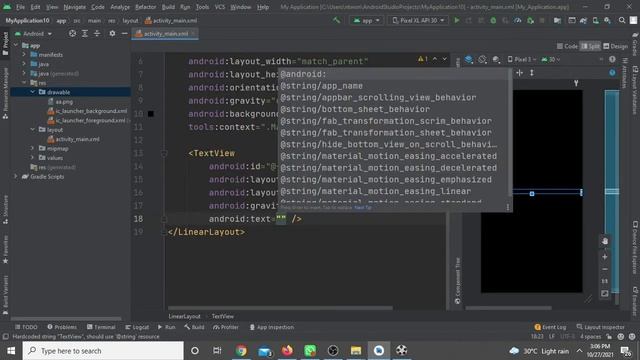This screenshot has width=640, height=360.
Task: Toggle Resource Manager side tab
Action: click(x=5, y=93)
